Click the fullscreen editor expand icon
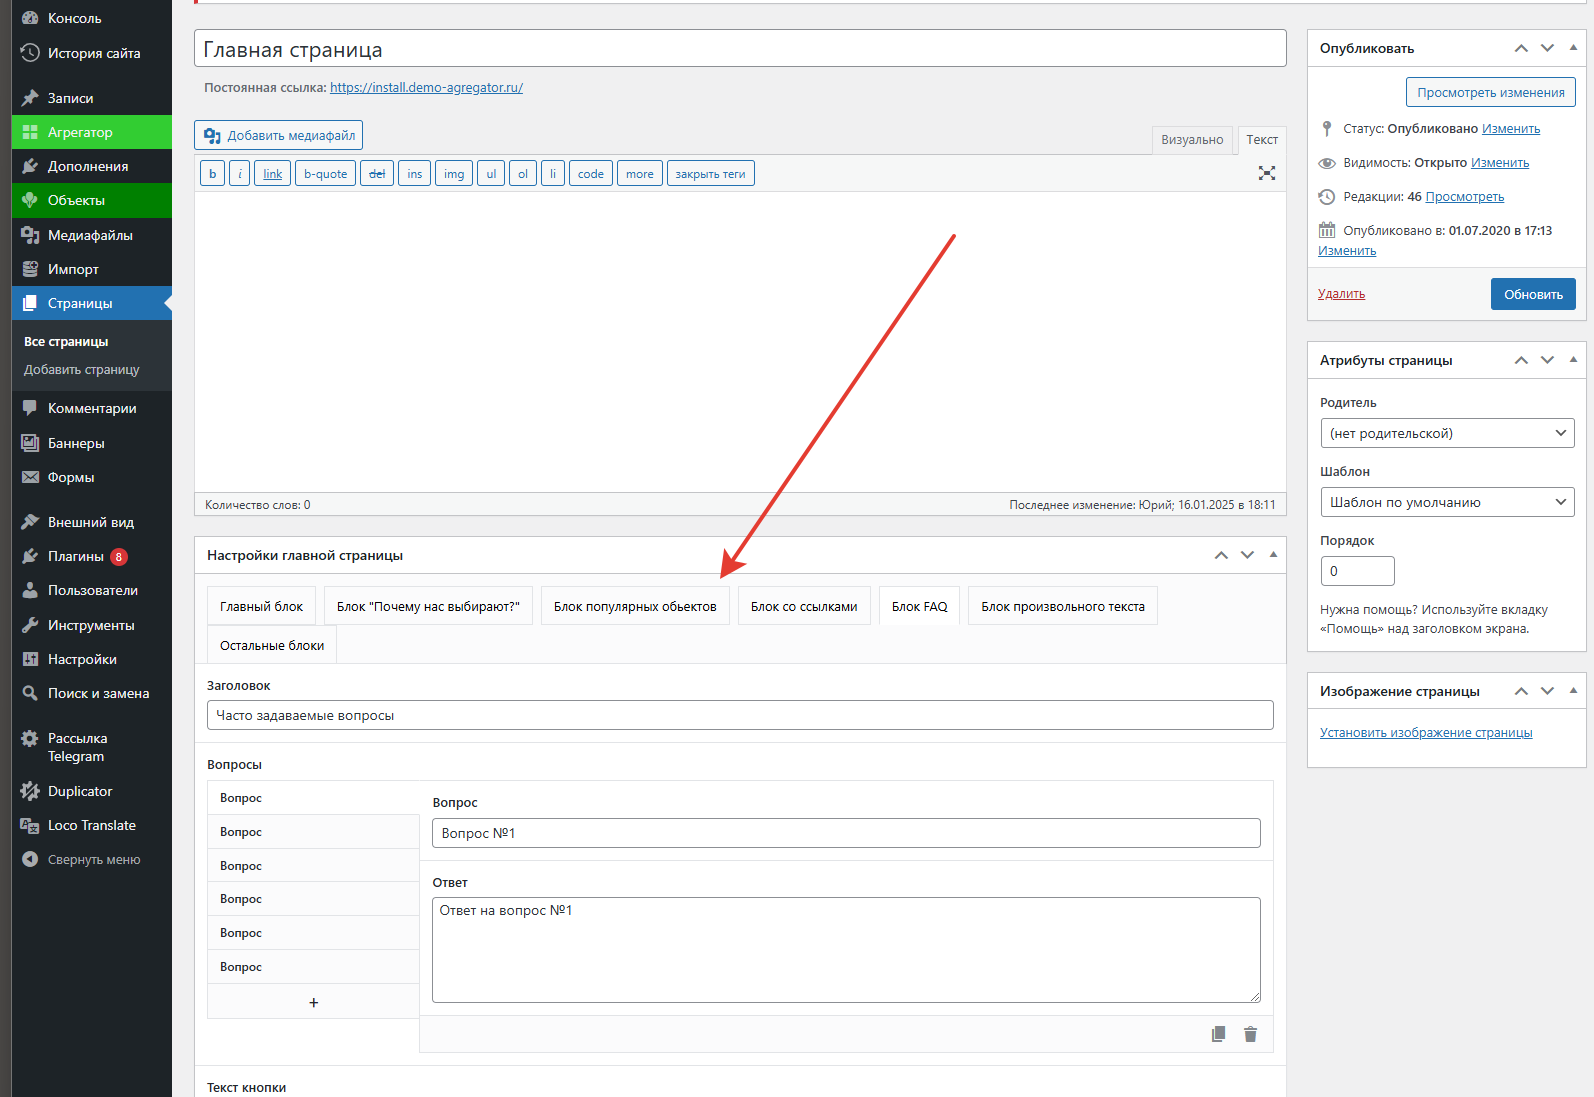Screen dimensions: 1594x1097 click(1266, 173)
